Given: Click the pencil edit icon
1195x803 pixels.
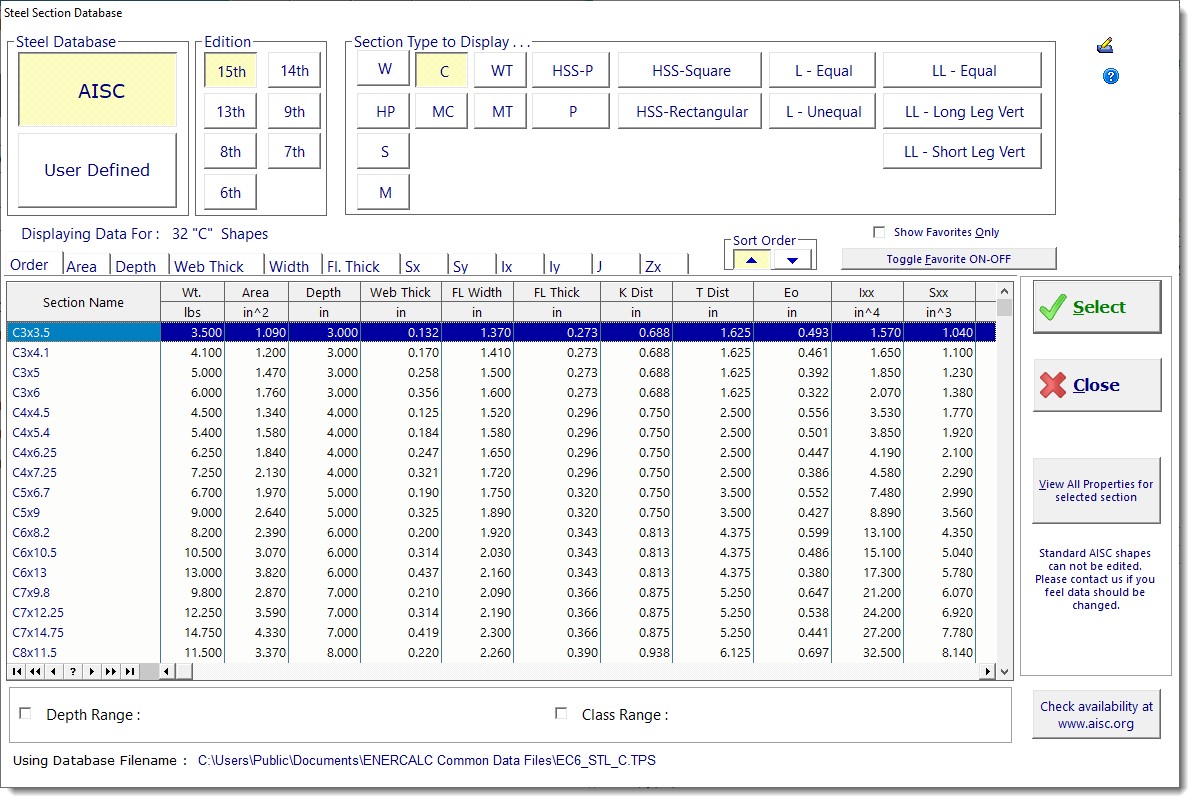Looking at the screenshot, I should [x=1104, y=46].
